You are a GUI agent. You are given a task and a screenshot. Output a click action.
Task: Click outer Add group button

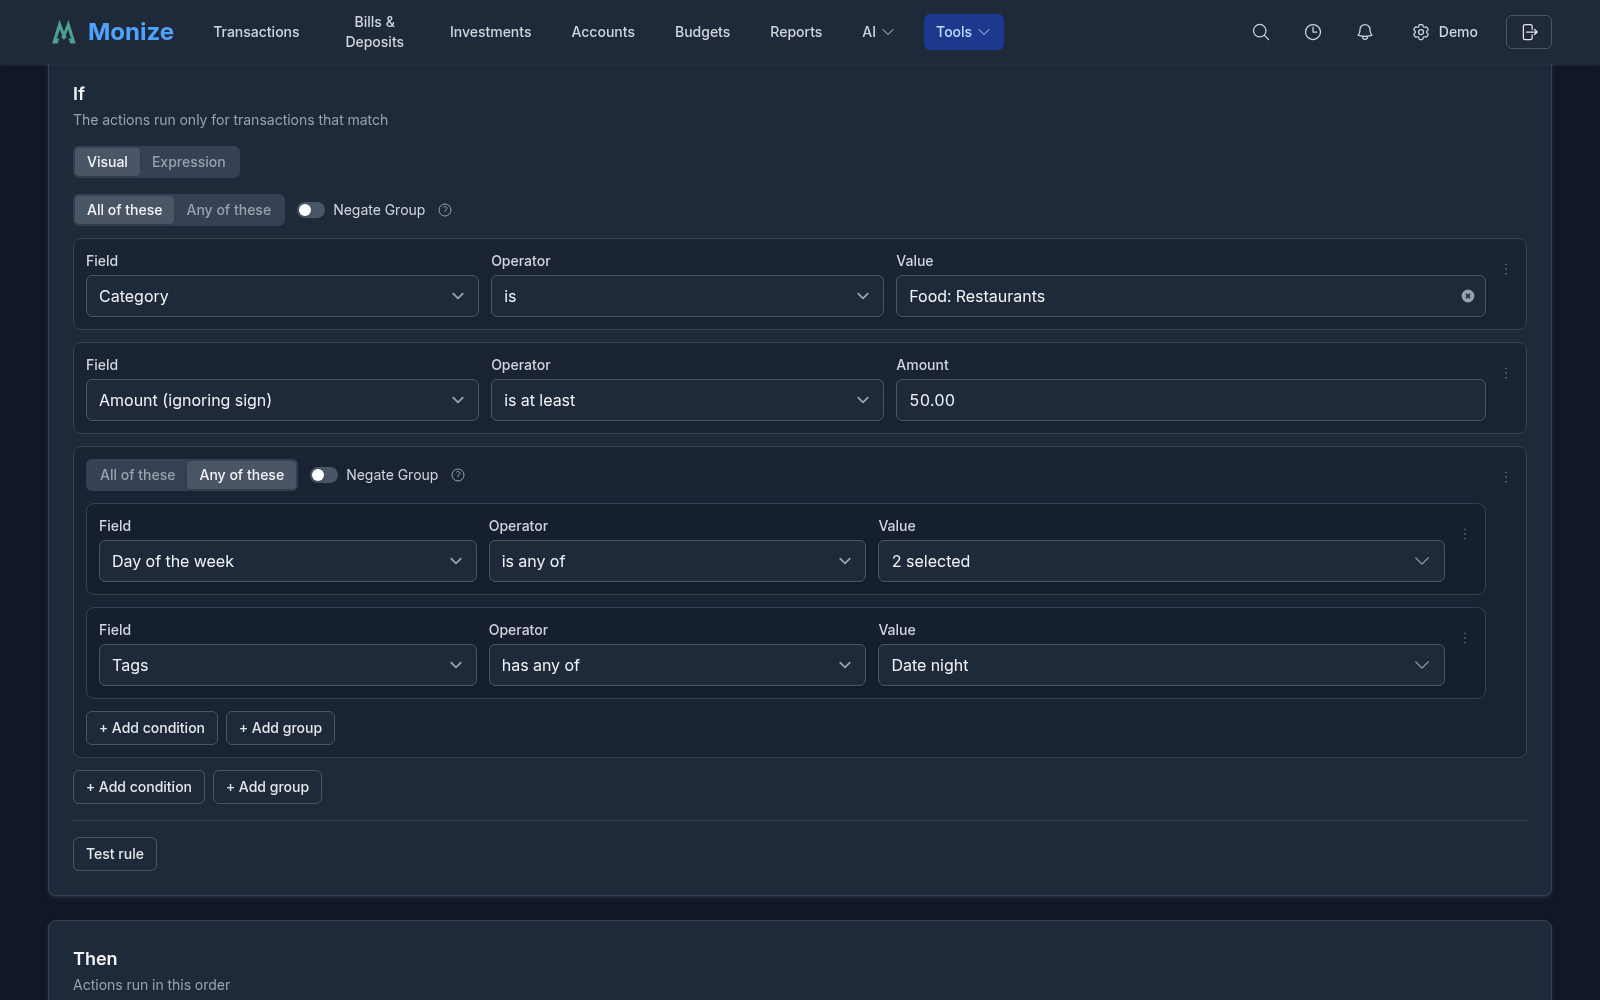267,787
